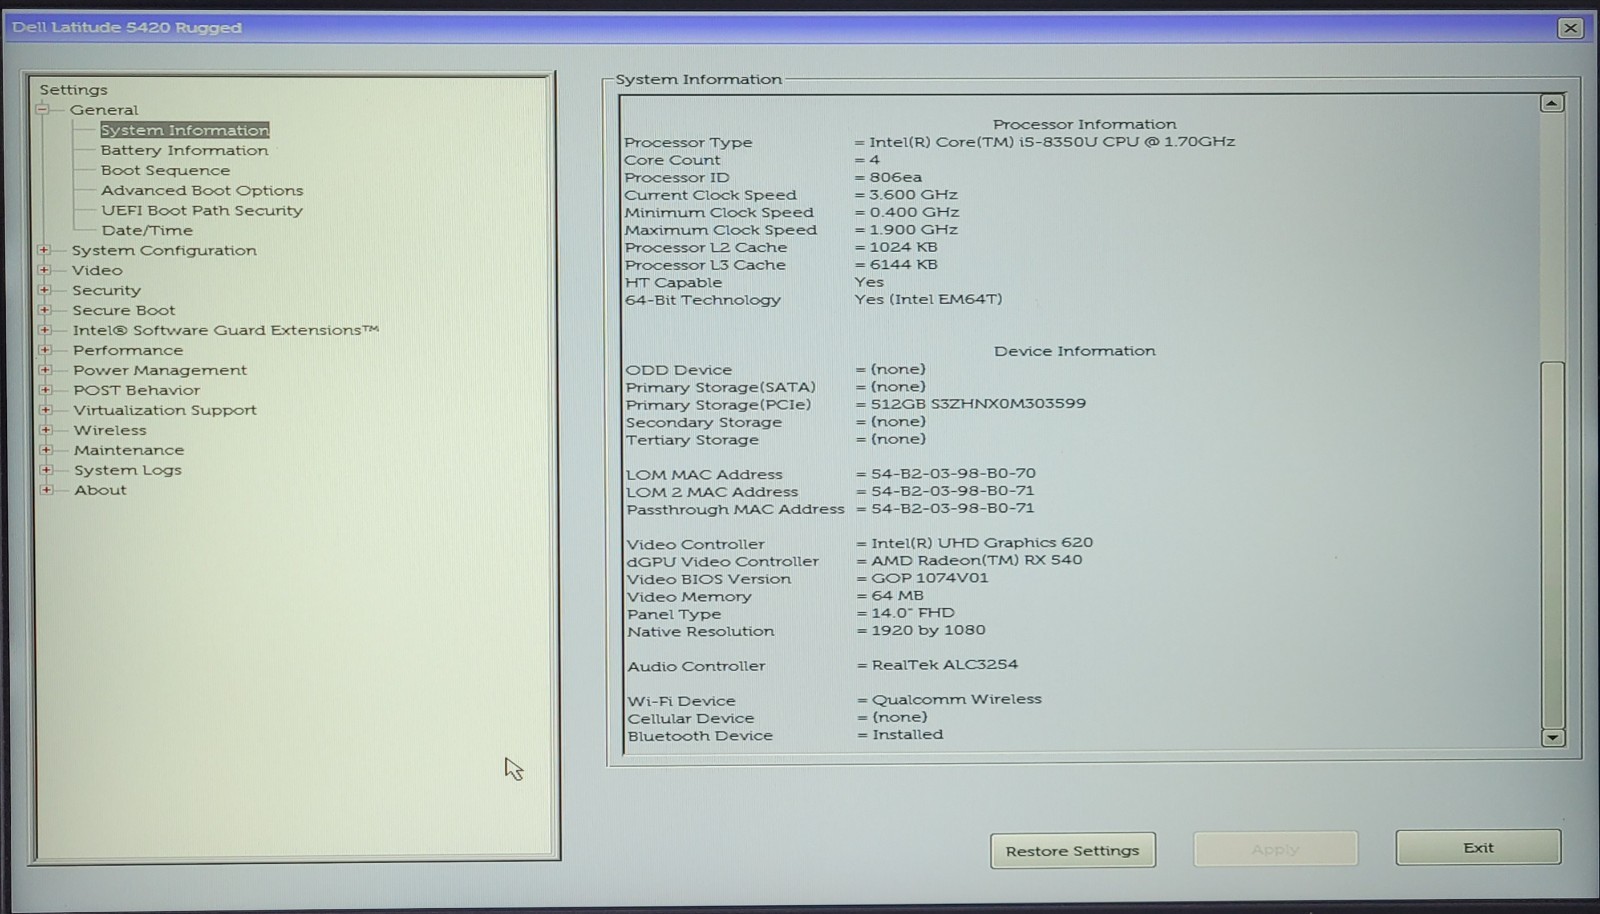Click the Video Controller value UHD Graphics 620
Screen dimensions: 1600x914
click(x=982, y=543)
